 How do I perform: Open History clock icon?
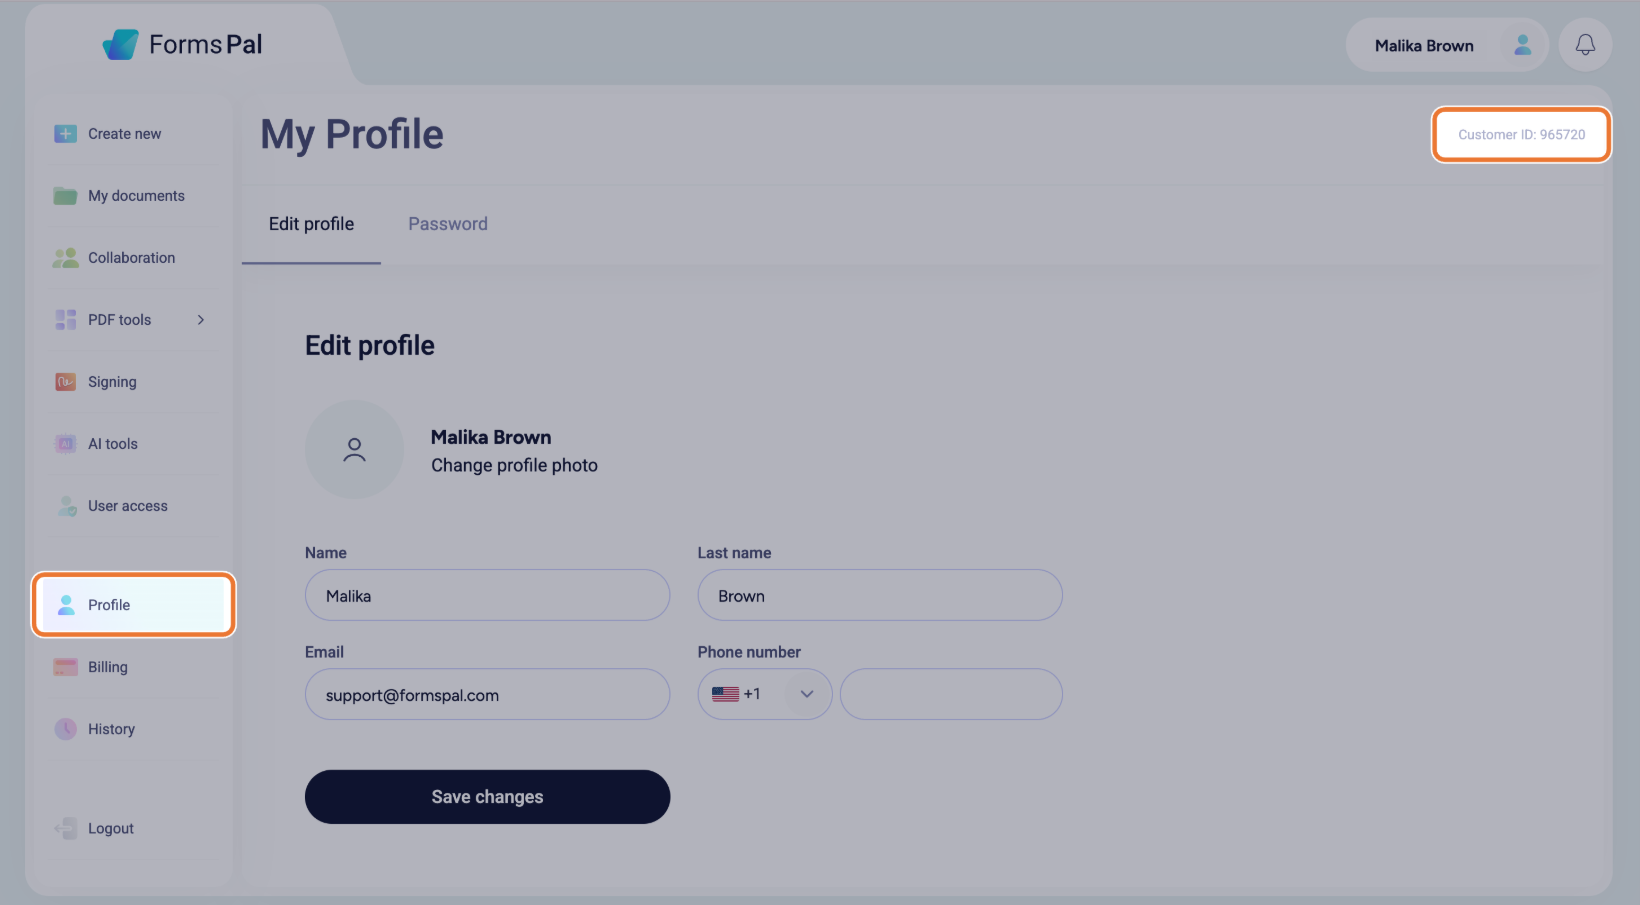pos(65,729)
